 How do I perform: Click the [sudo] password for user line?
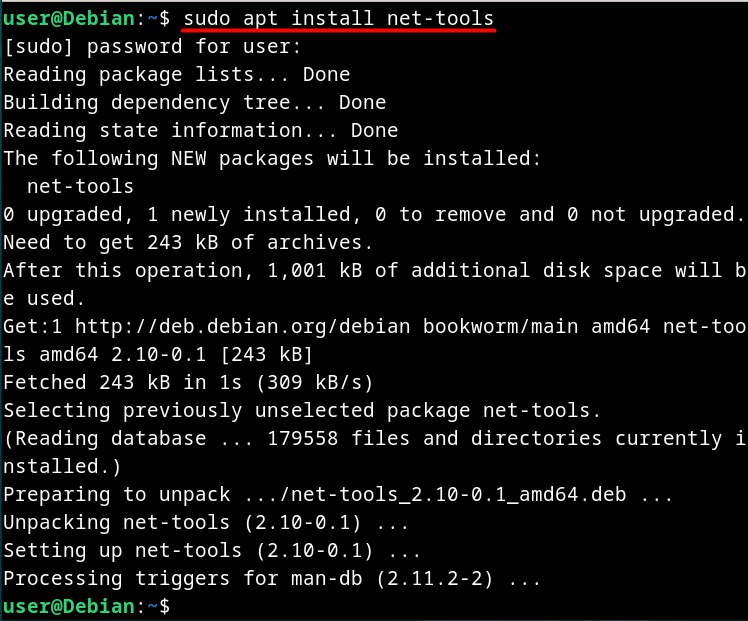152,47
